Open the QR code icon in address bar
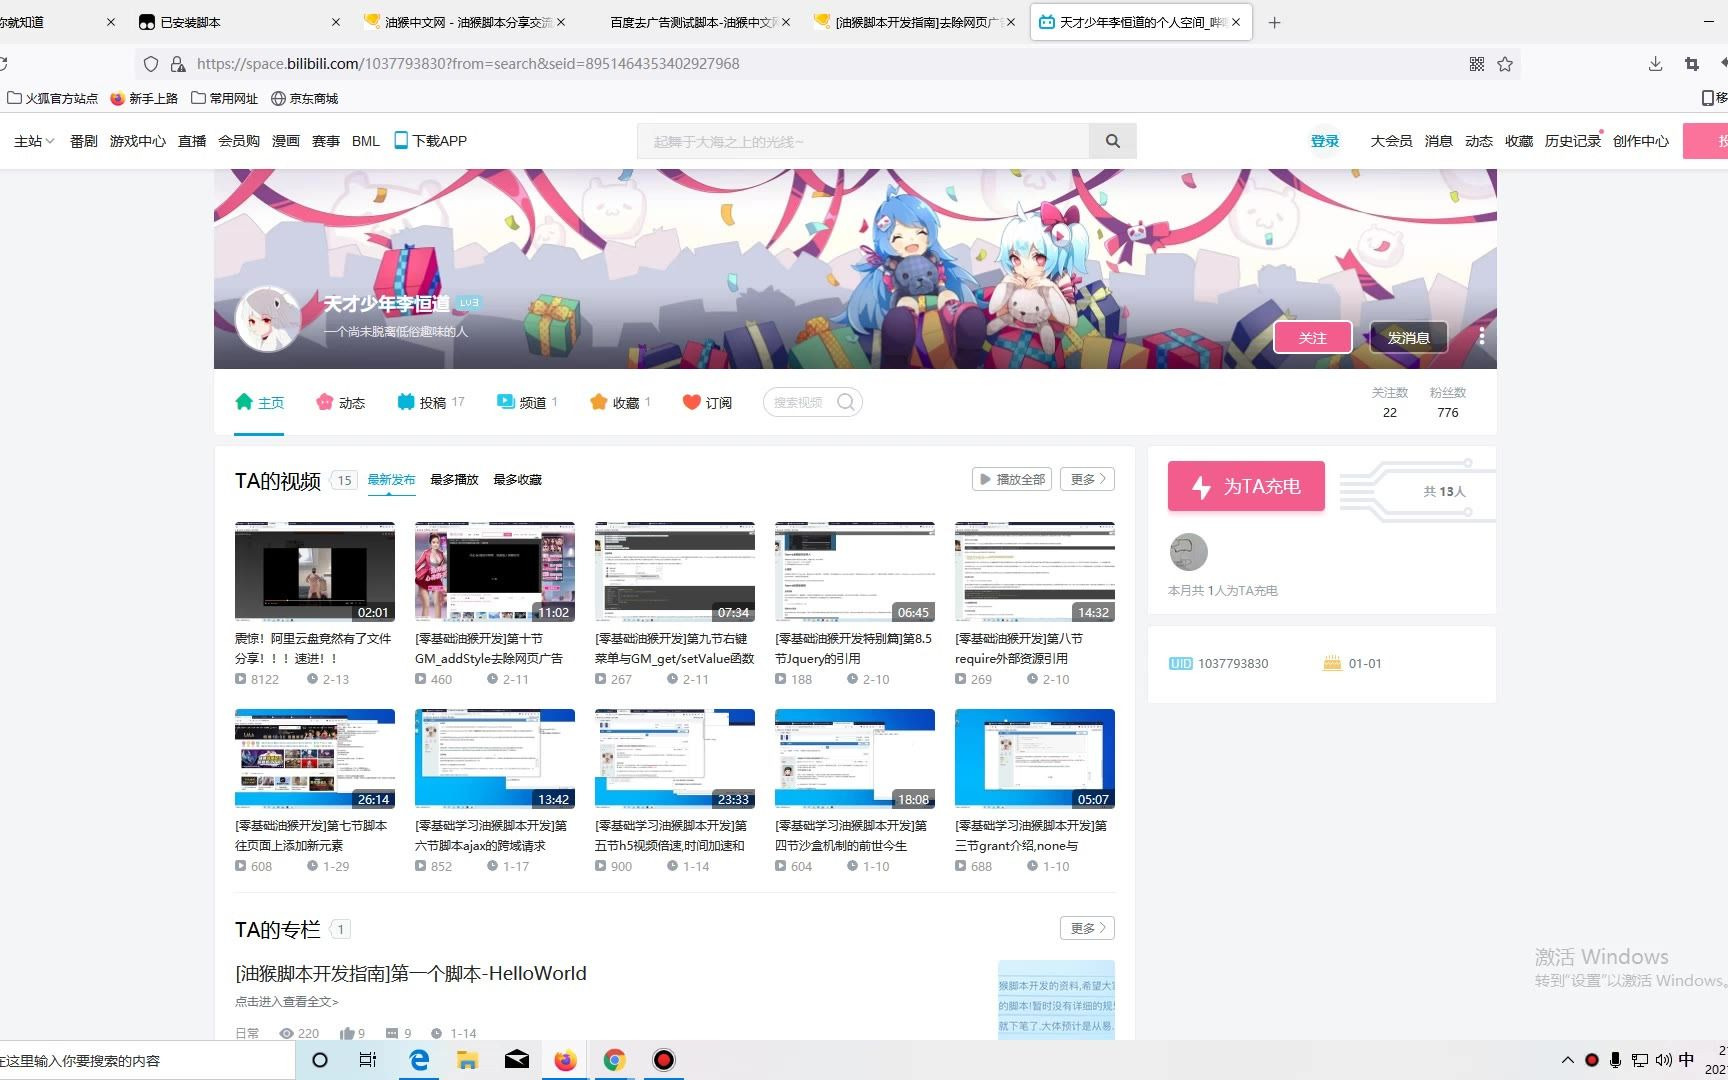 pos(1477,64)
